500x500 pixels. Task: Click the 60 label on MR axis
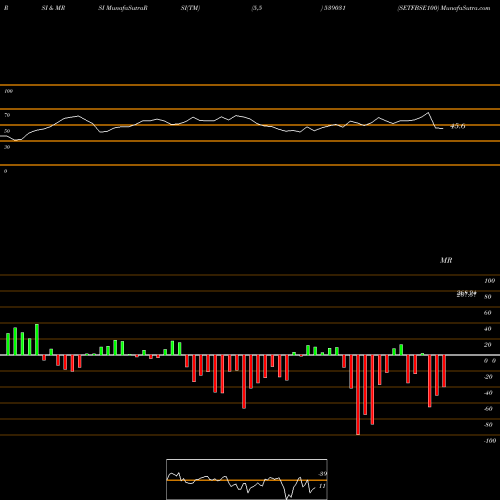coord(487,313)
